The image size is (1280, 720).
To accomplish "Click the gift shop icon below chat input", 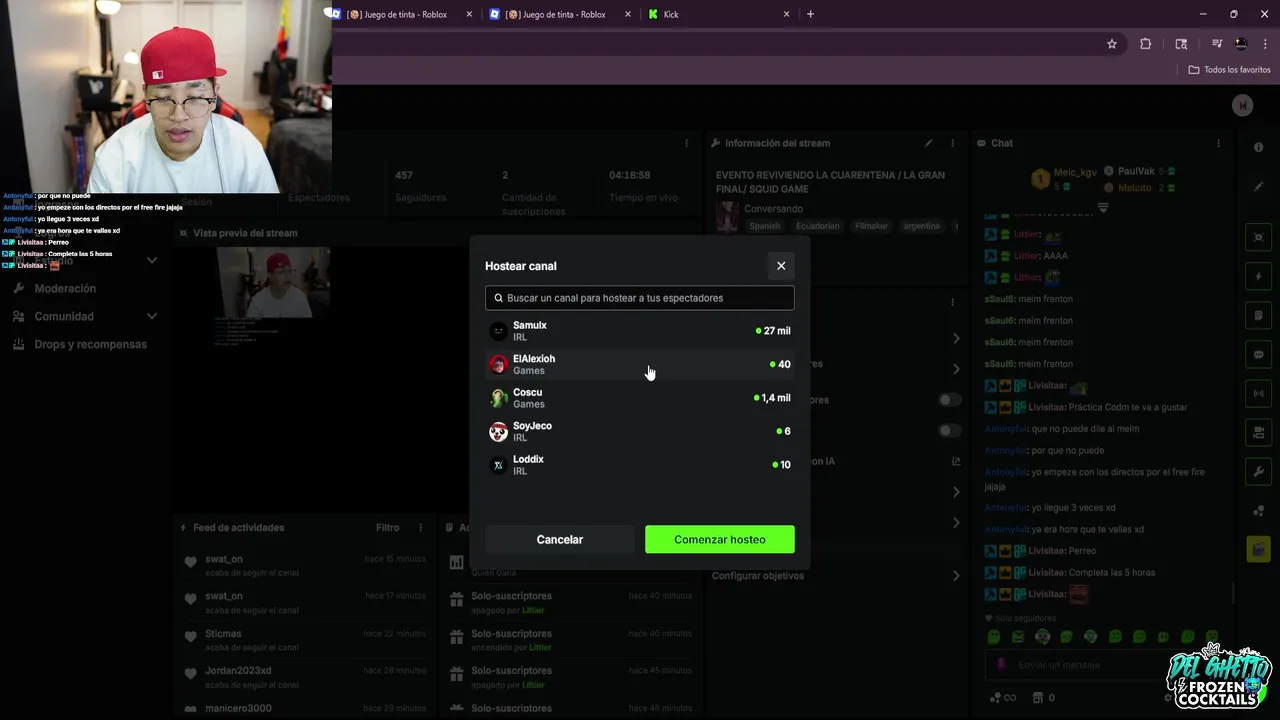I will tap(1037, 697).
